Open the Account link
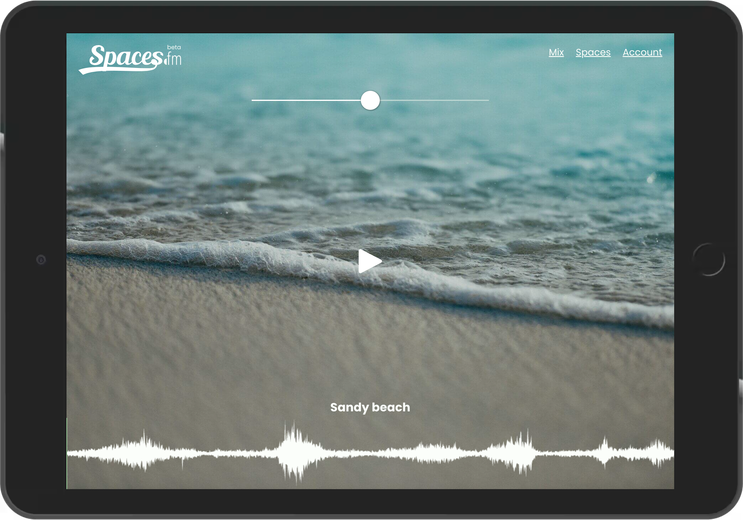Screen dimensions: 743x520 [x=642, y=52]
